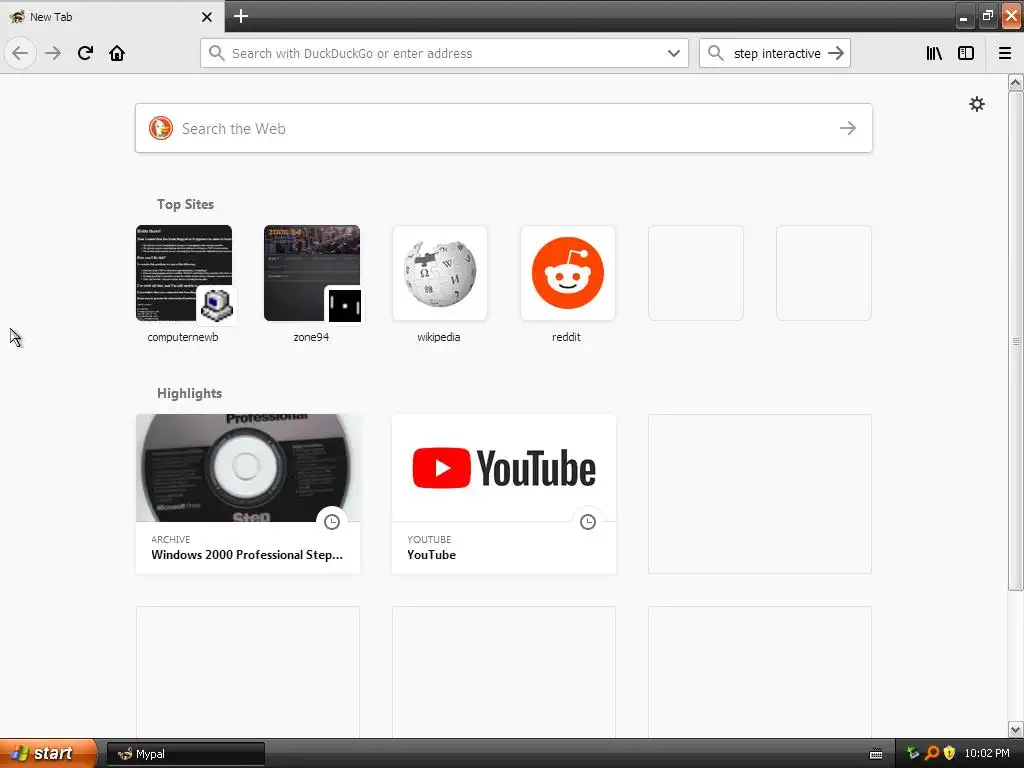The image size is (1024, 768).
Task: Click the computernewb favicon badge
Action: 216,305
